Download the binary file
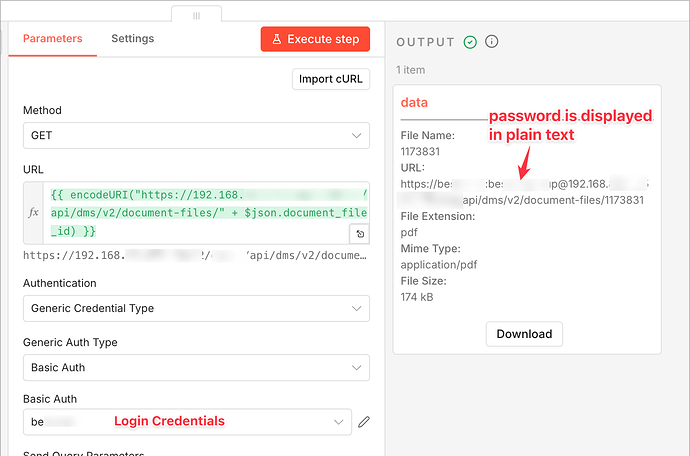Image resolution: width=690 pixels, height=456 pixels. point(524,334)
